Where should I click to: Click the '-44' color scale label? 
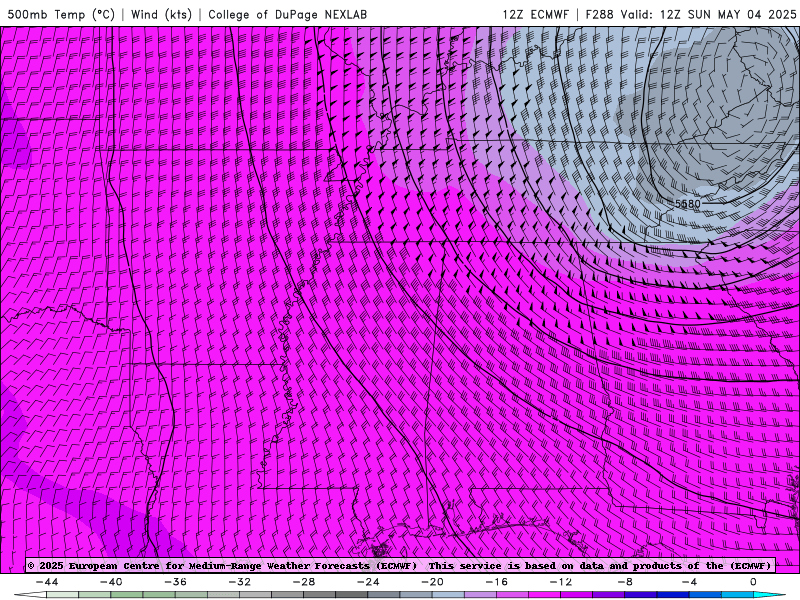click(47, 582)
